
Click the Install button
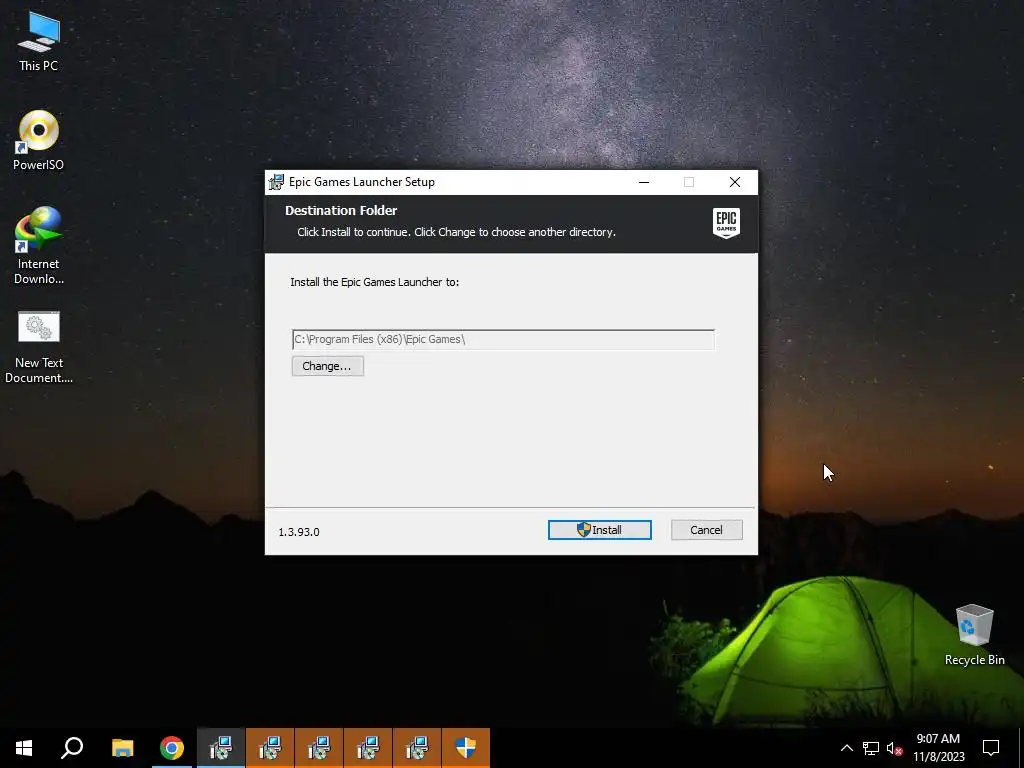coord(600,530)
